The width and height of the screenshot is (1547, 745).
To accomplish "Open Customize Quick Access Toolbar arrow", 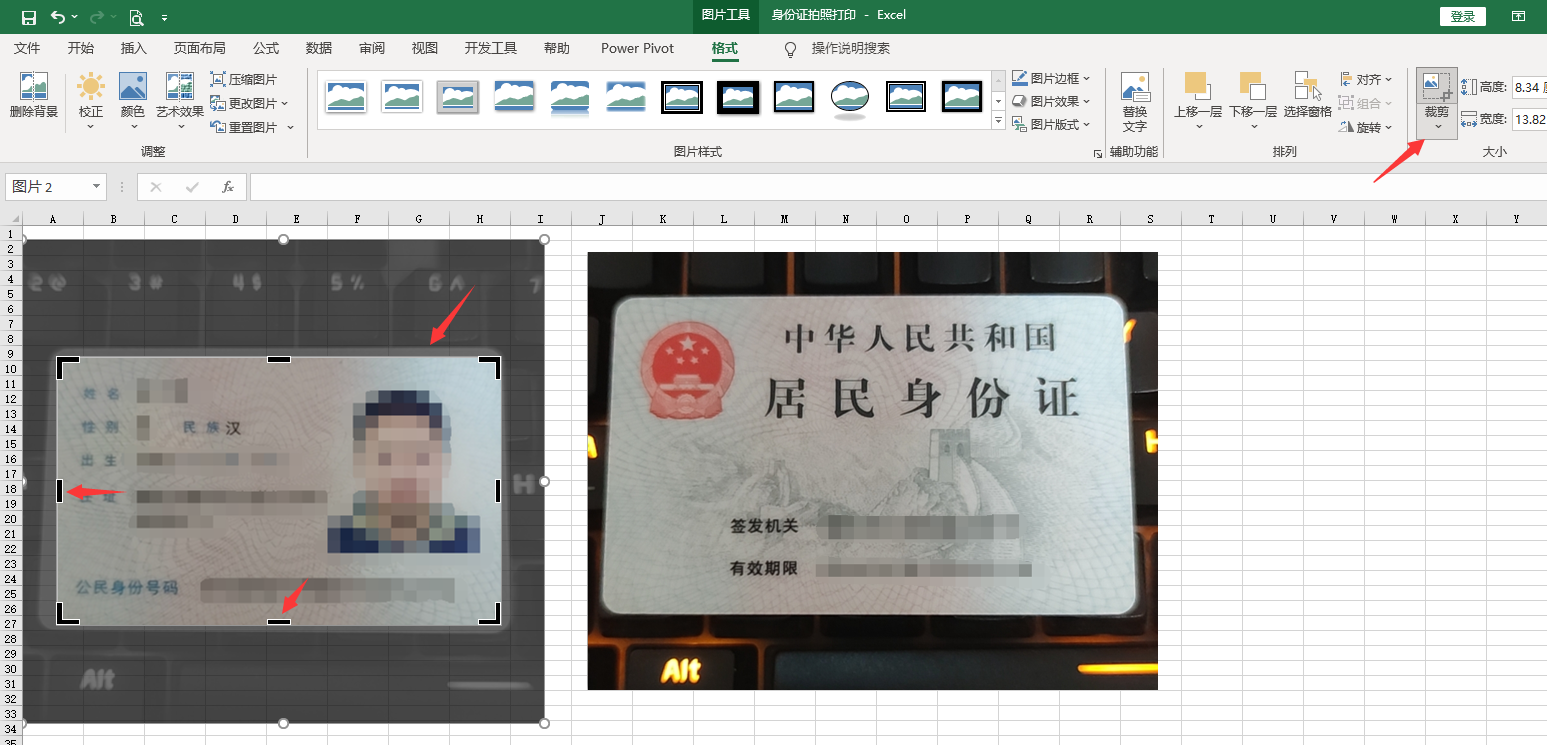I will [164, 17].
